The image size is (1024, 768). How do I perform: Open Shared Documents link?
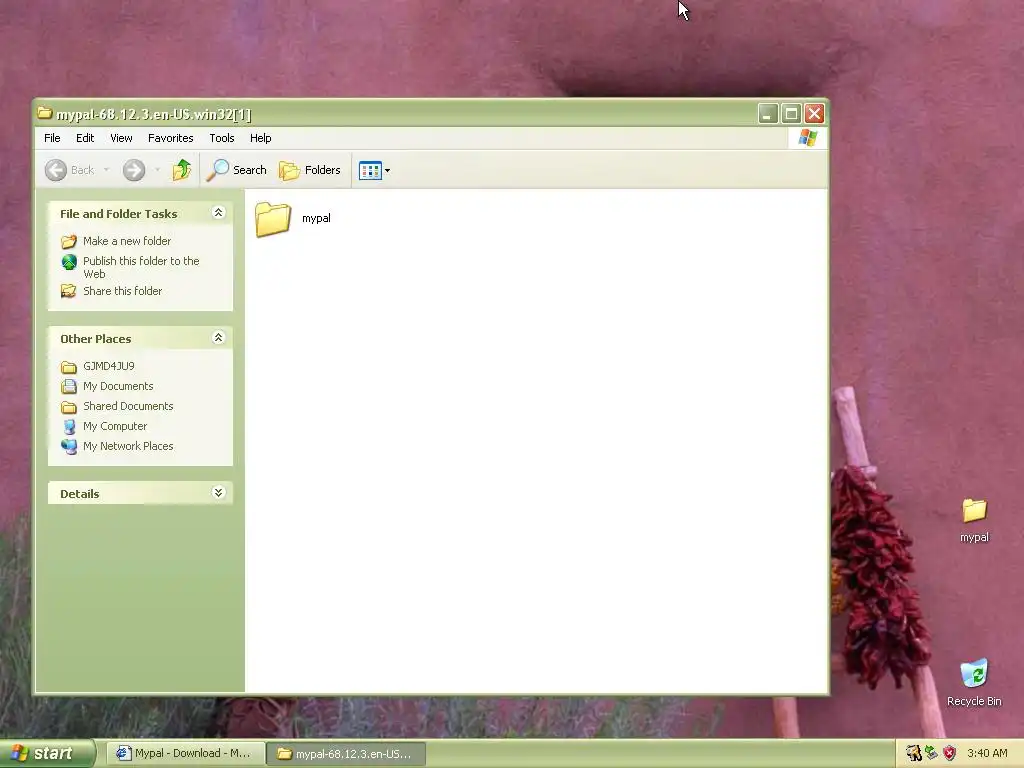pyautogui.click(x=128, y=406)
